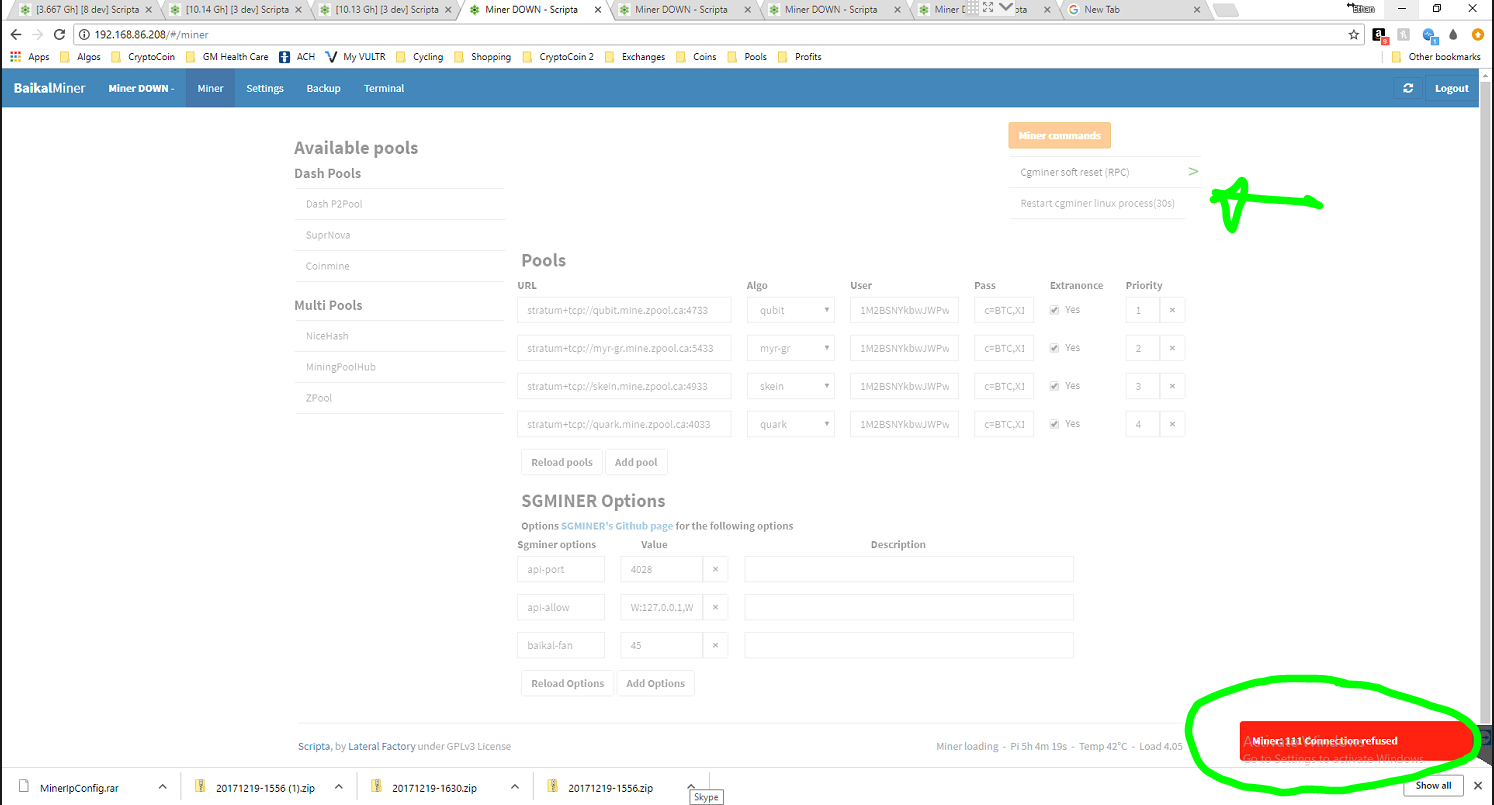Click the BaikalMiner brand logo
This screenshot has height=805, width=1494.
[x=49, y=88]
